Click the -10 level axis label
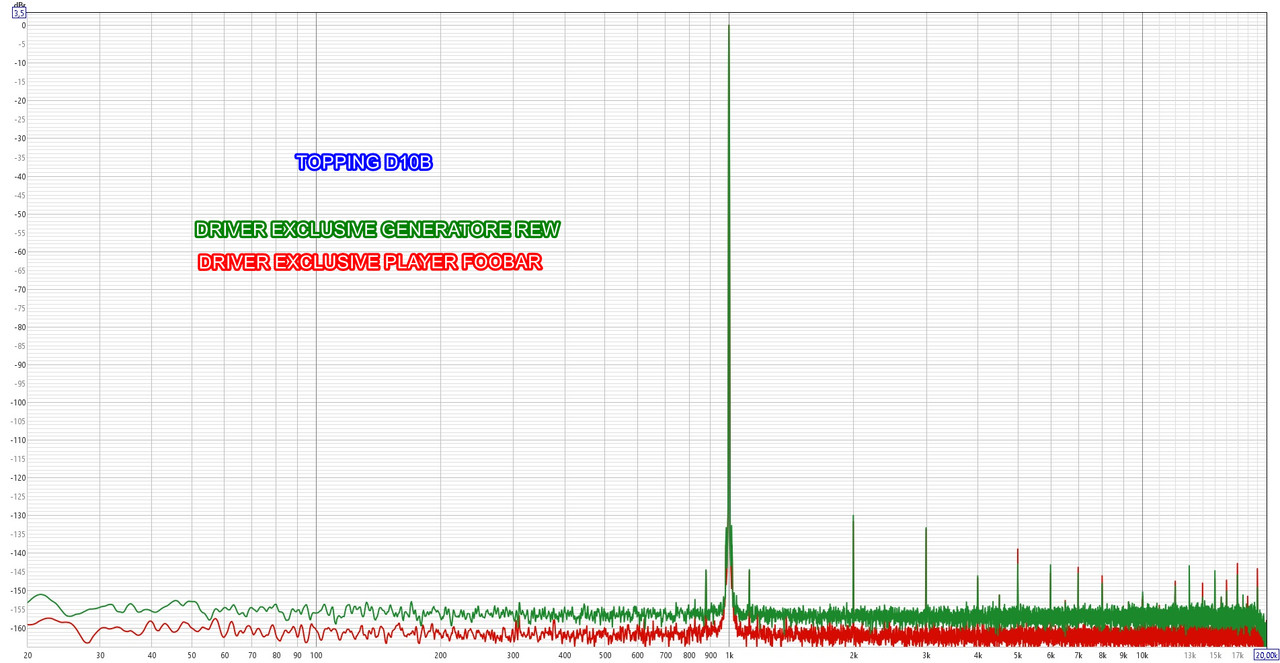 (x=19, y=63)
